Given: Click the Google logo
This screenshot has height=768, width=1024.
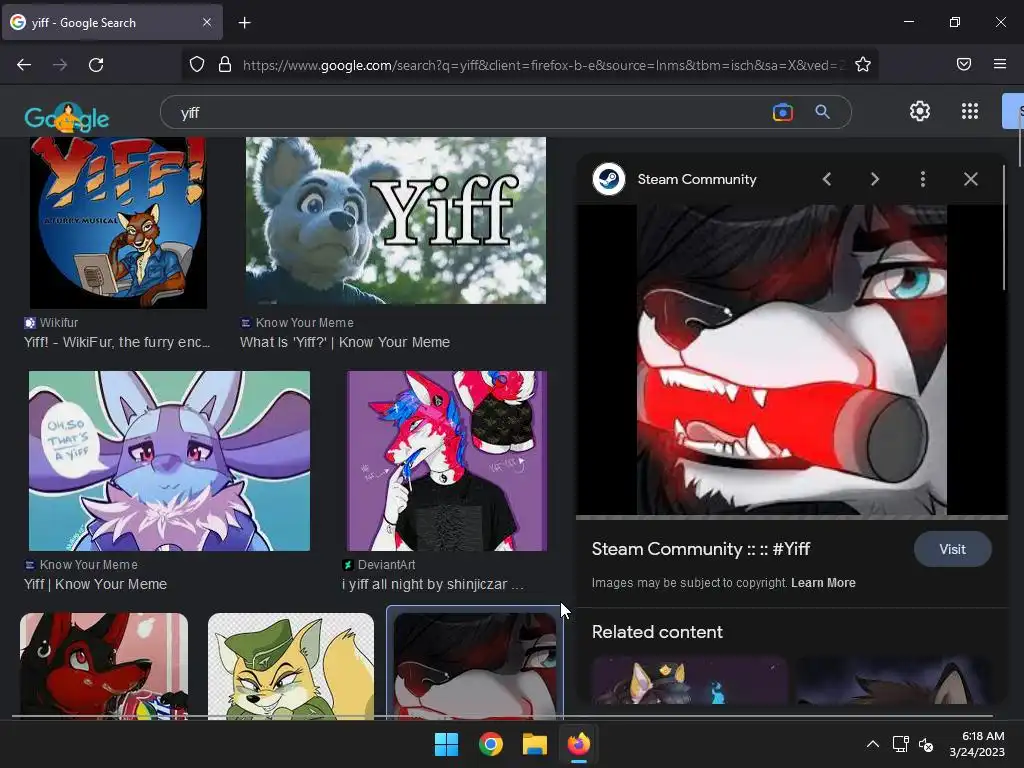Looking at the screenshot, I should click(66, 118).
